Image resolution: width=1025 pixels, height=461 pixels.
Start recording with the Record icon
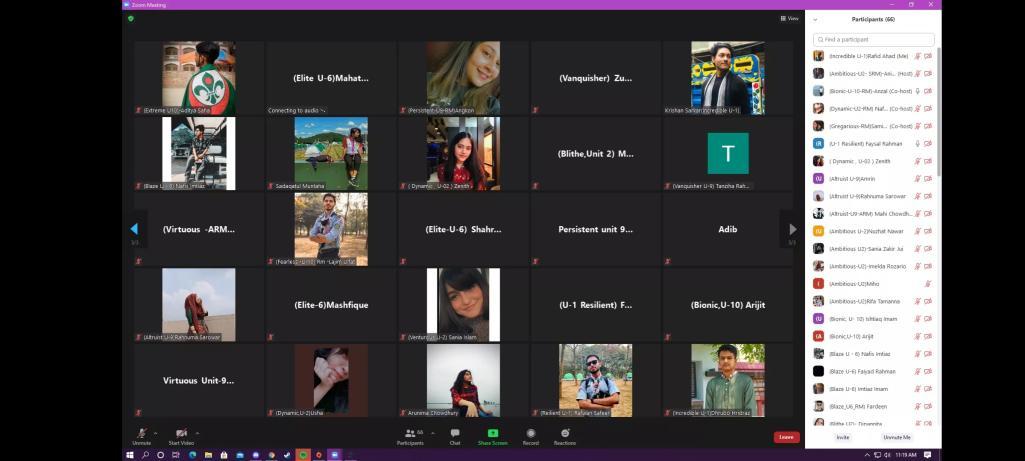coord(531,434)
